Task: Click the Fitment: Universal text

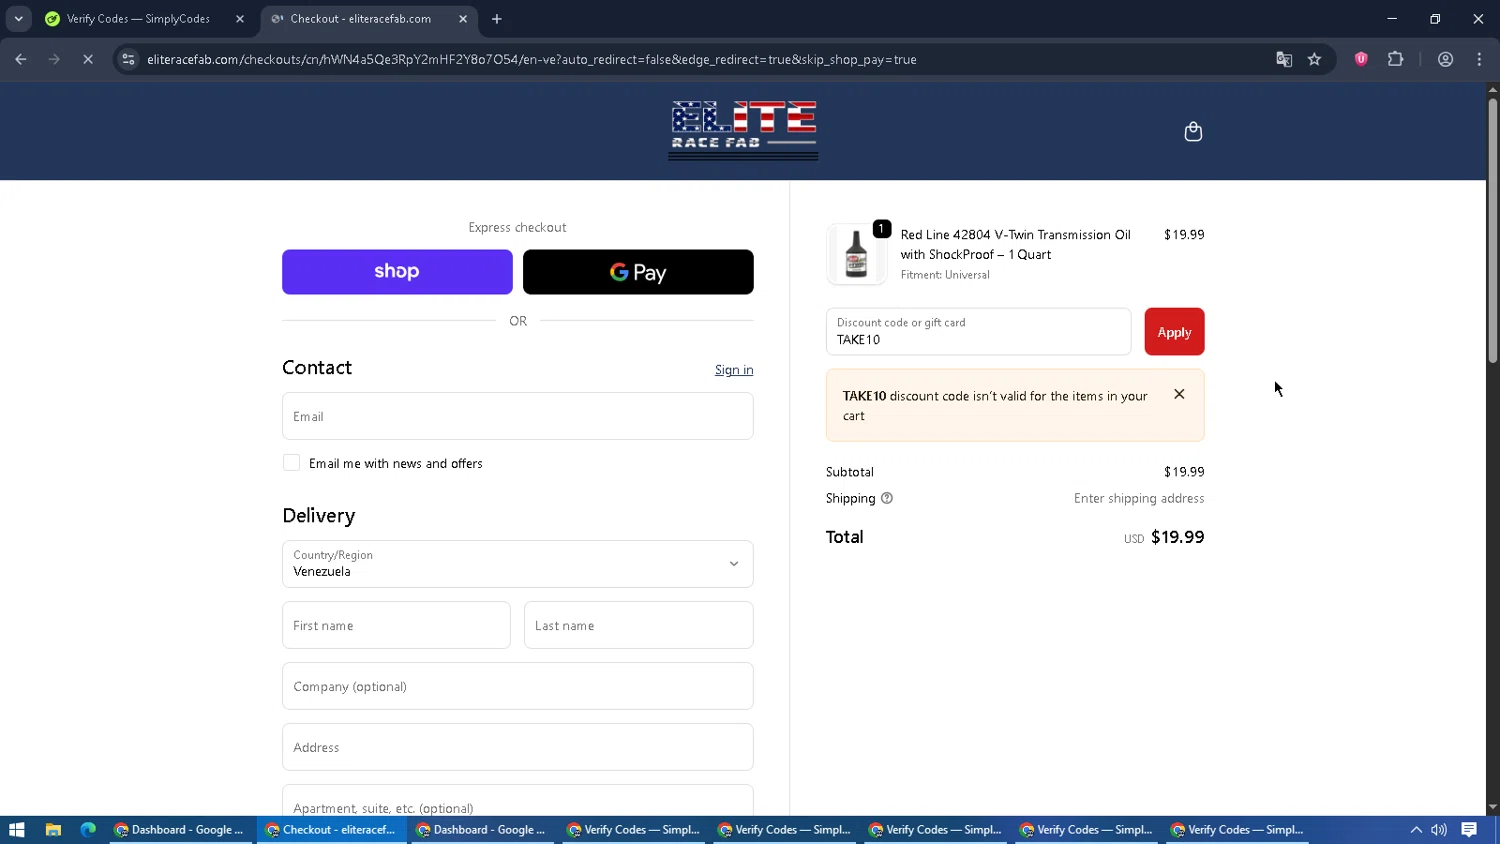Action: click(945, 275)
